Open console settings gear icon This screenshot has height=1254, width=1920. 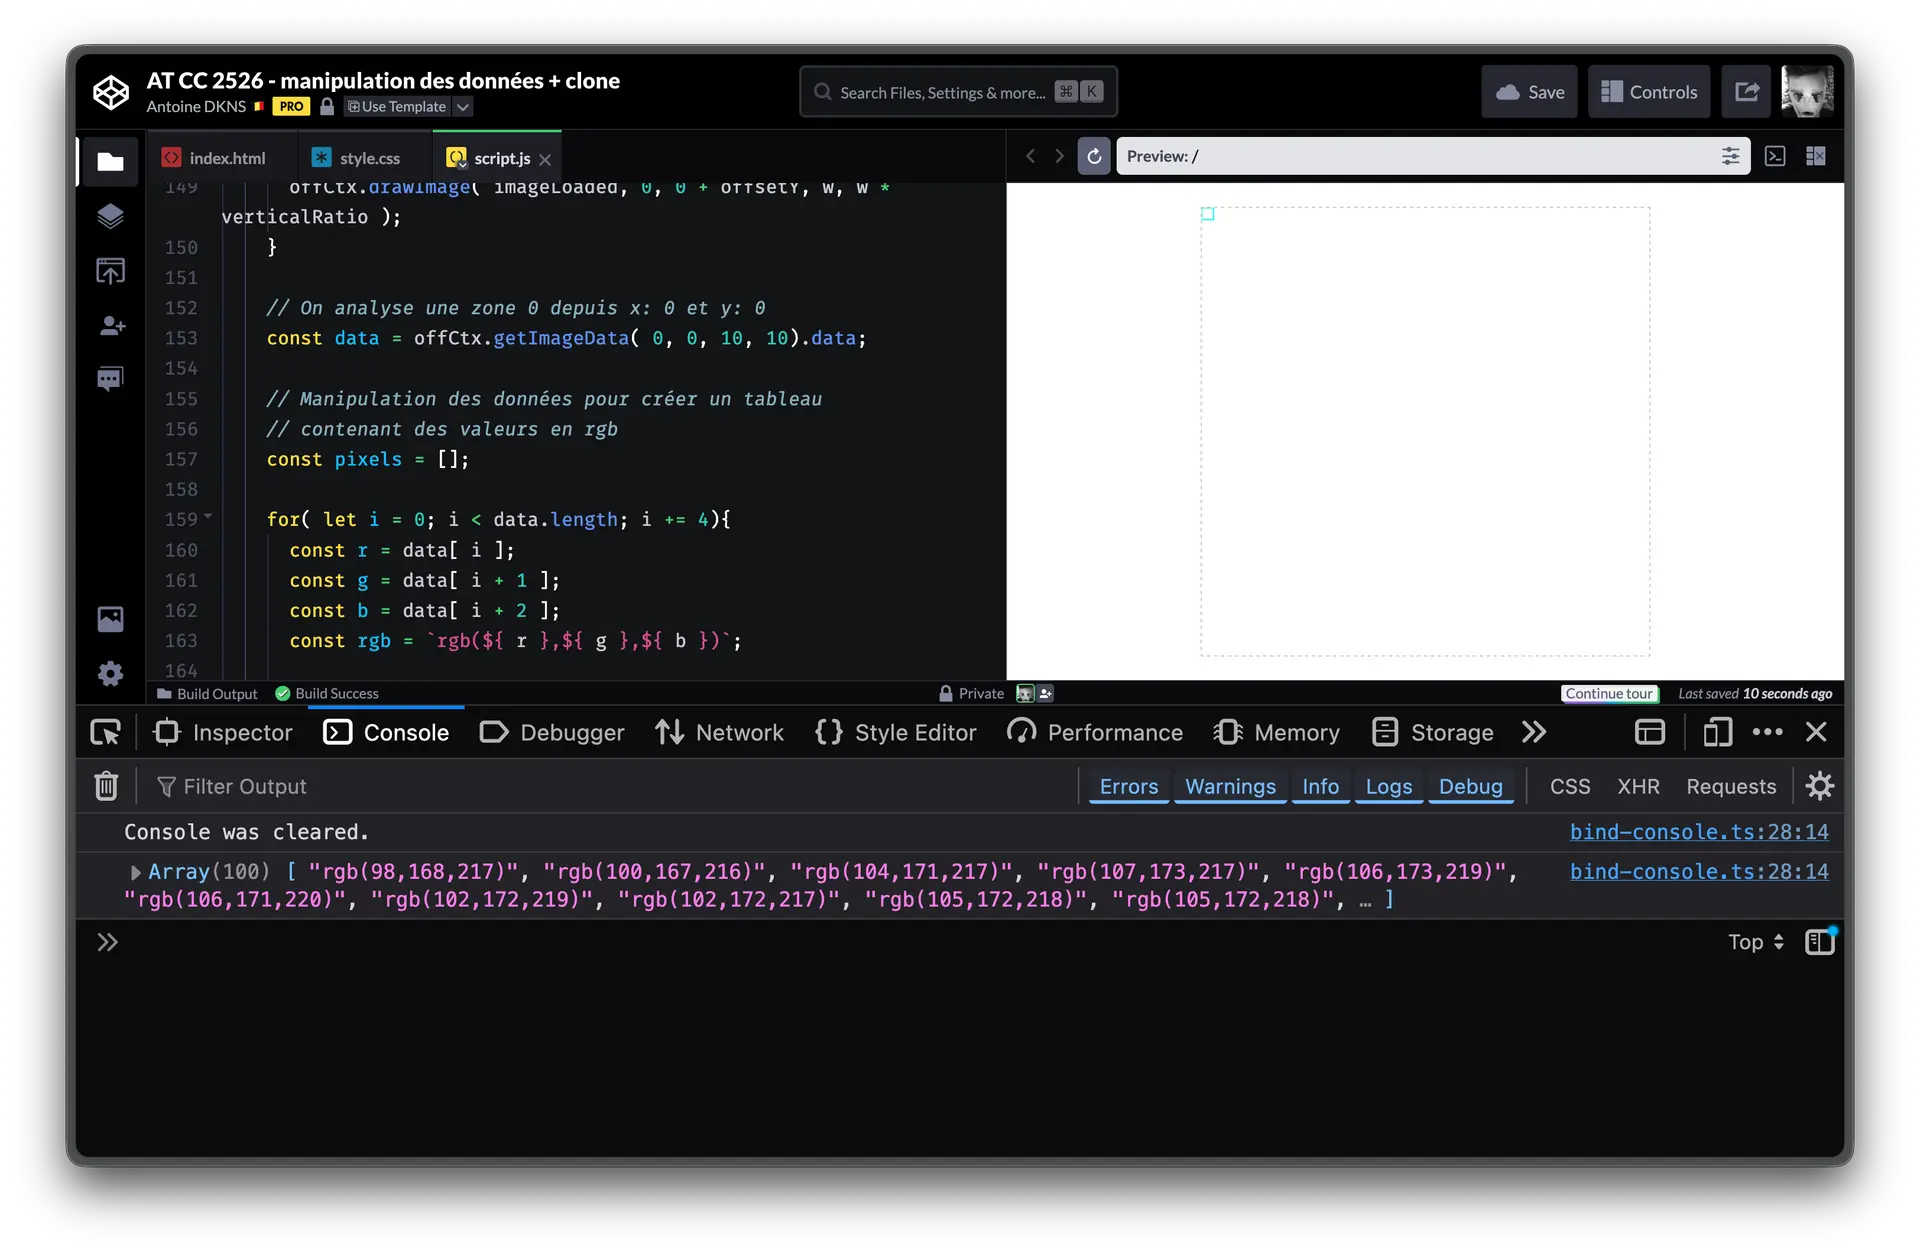(1819, 786)
